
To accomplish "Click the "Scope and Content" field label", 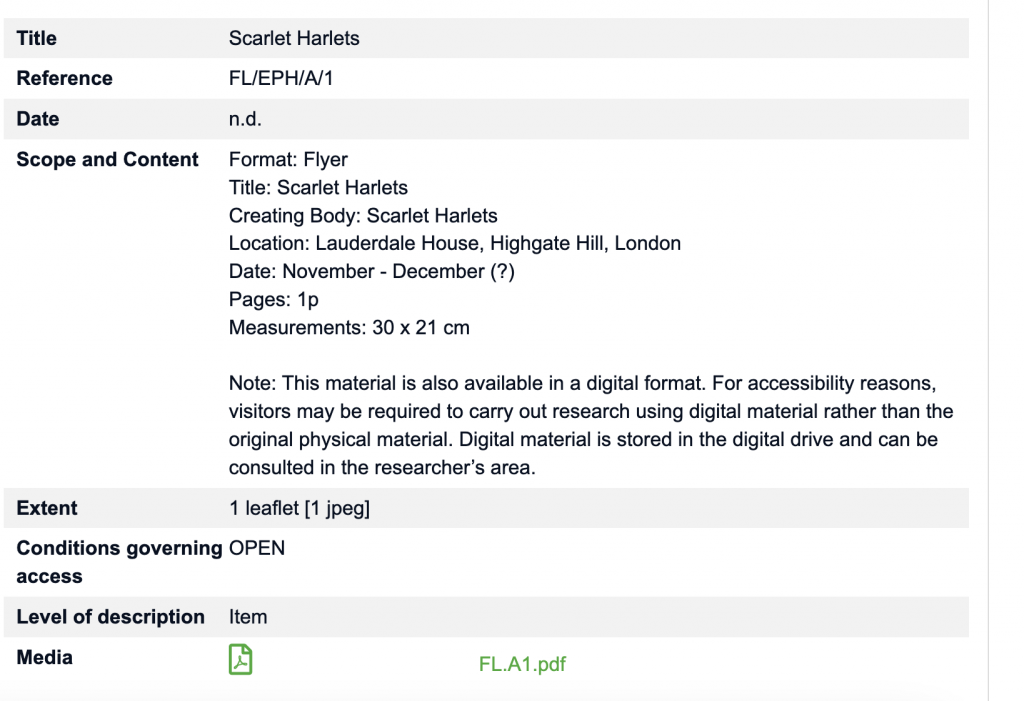I will tap(108, 160).
